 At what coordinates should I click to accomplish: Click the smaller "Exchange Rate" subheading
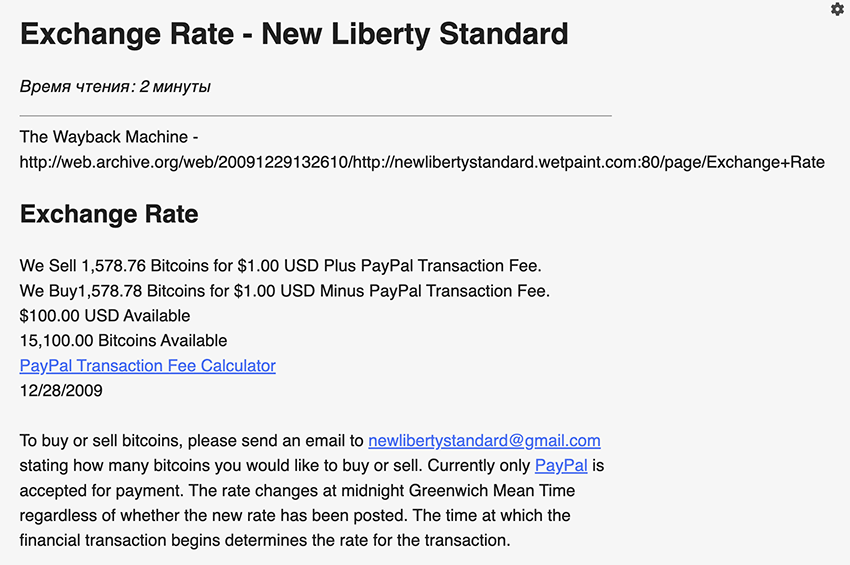coord(109,214)
